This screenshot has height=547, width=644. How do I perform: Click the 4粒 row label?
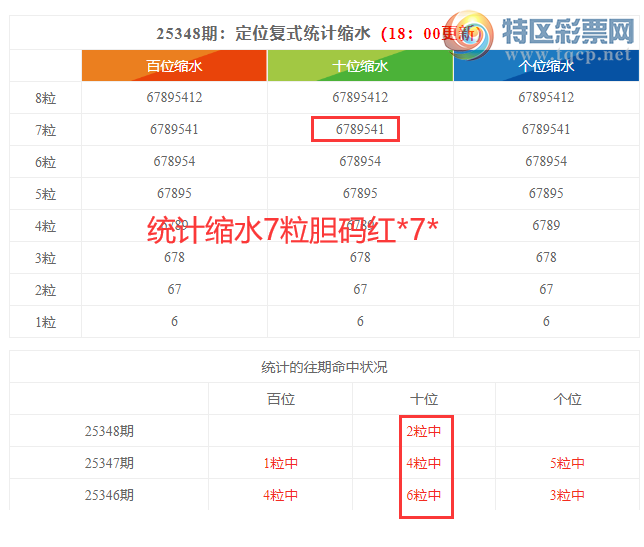[x=45, y=226]
